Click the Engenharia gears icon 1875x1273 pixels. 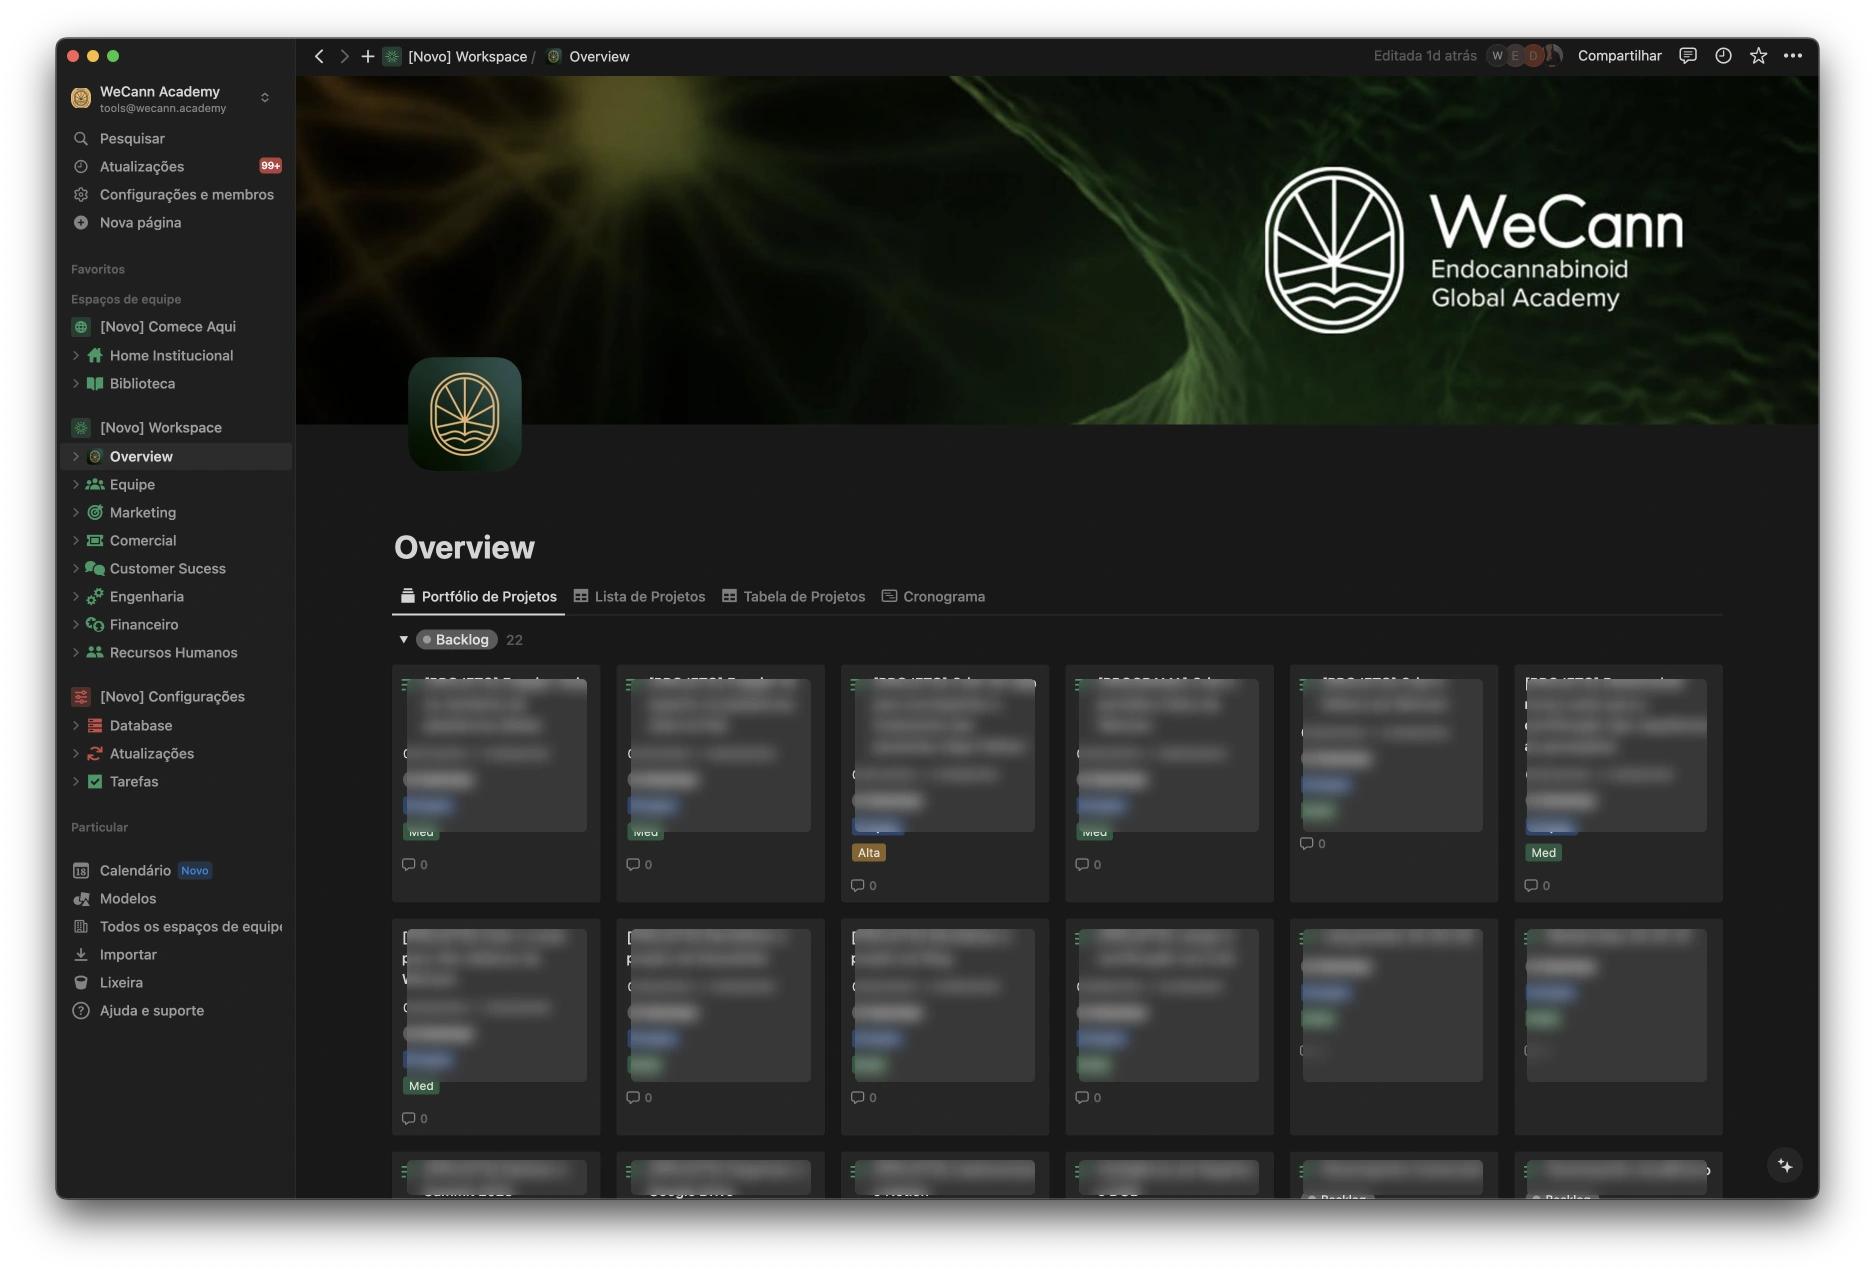tap(95, 596)
